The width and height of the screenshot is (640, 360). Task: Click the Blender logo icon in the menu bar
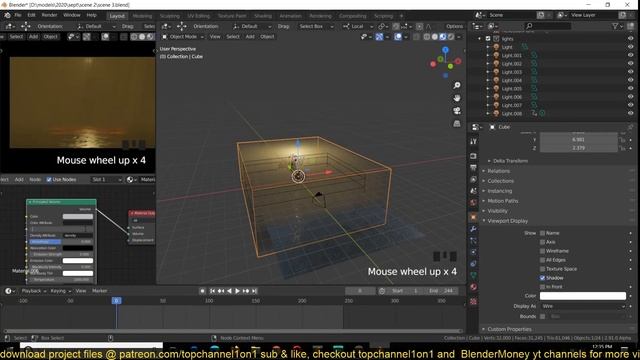[7, 15]
